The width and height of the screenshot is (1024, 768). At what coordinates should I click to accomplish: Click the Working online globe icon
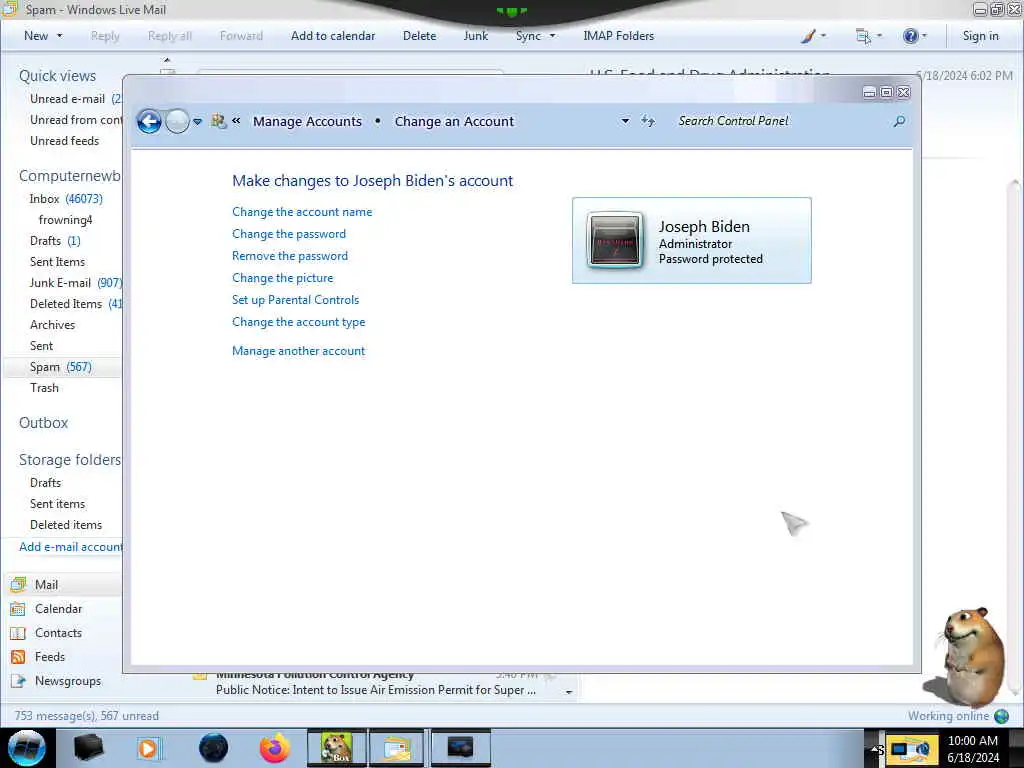point(1001,716)
